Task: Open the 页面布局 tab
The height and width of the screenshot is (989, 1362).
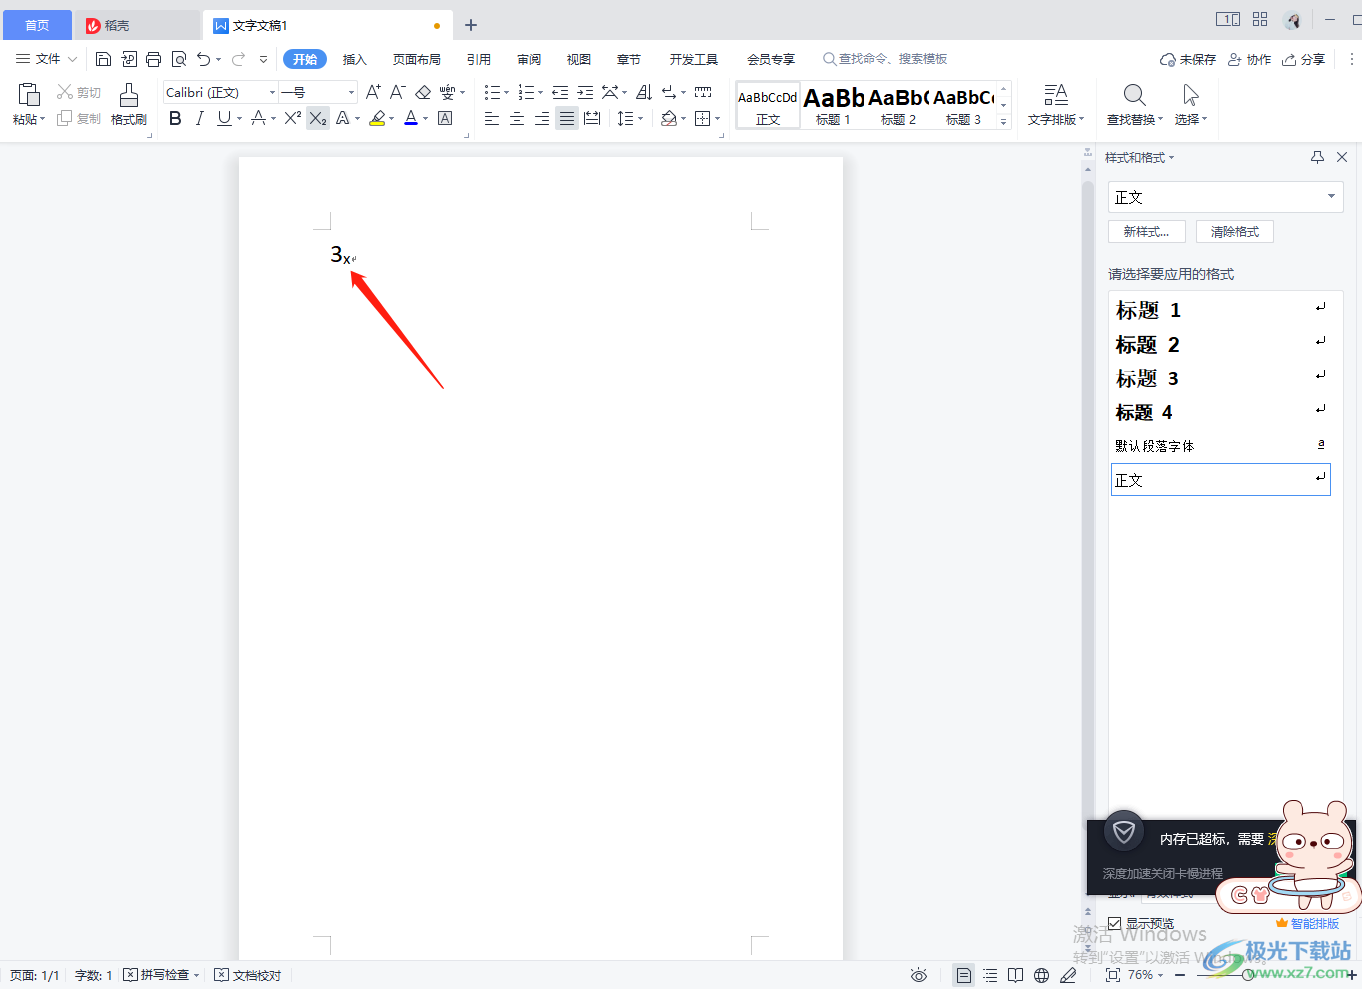Action: [x=417, y=59]
